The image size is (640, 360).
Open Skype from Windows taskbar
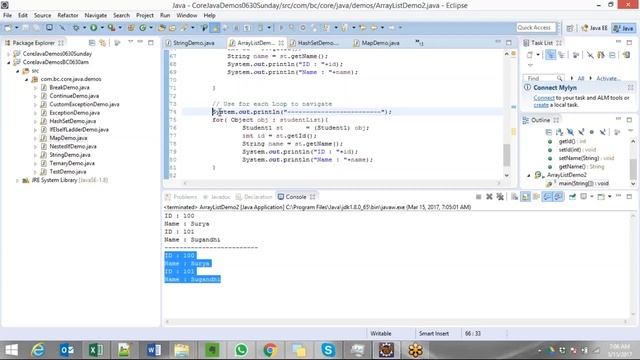click(328, 350)
